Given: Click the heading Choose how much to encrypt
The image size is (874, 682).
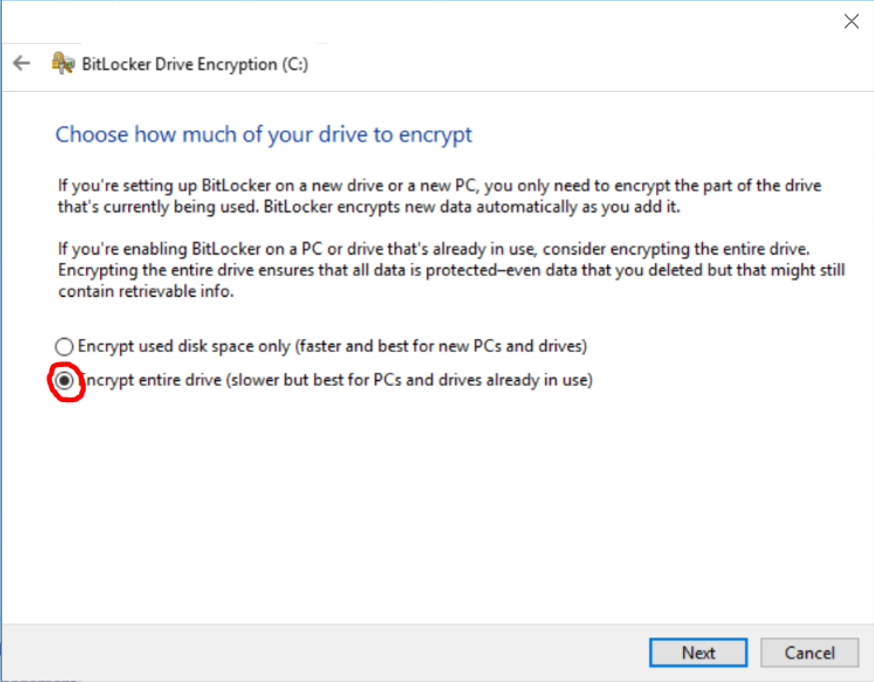Looking at the screenshot, I should pyautogui.click(x=263, y=134).
